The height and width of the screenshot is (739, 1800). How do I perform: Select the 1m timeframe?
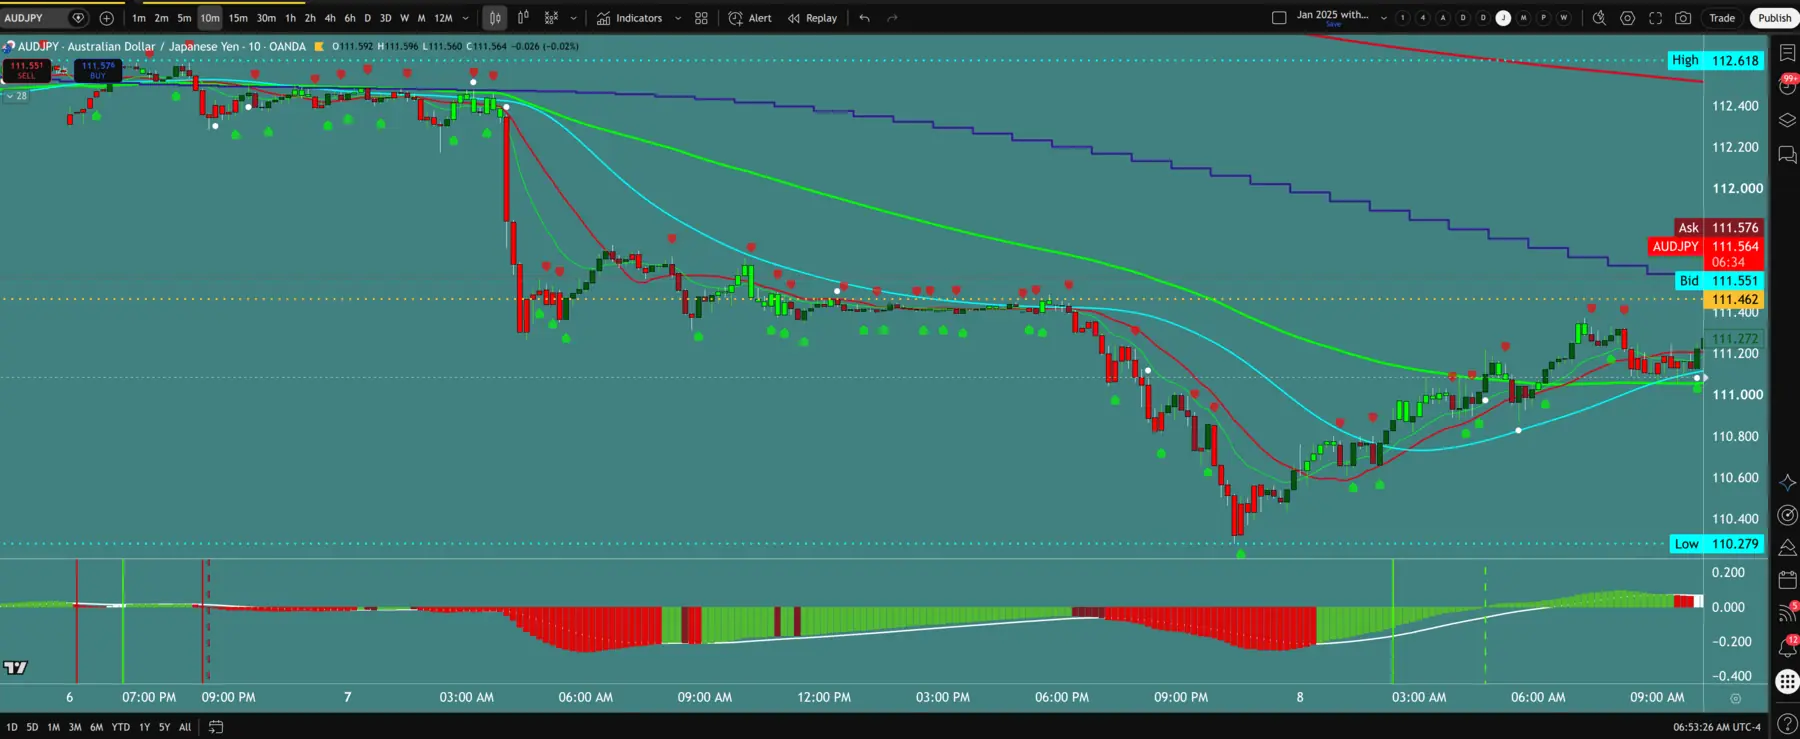(139, 18)
